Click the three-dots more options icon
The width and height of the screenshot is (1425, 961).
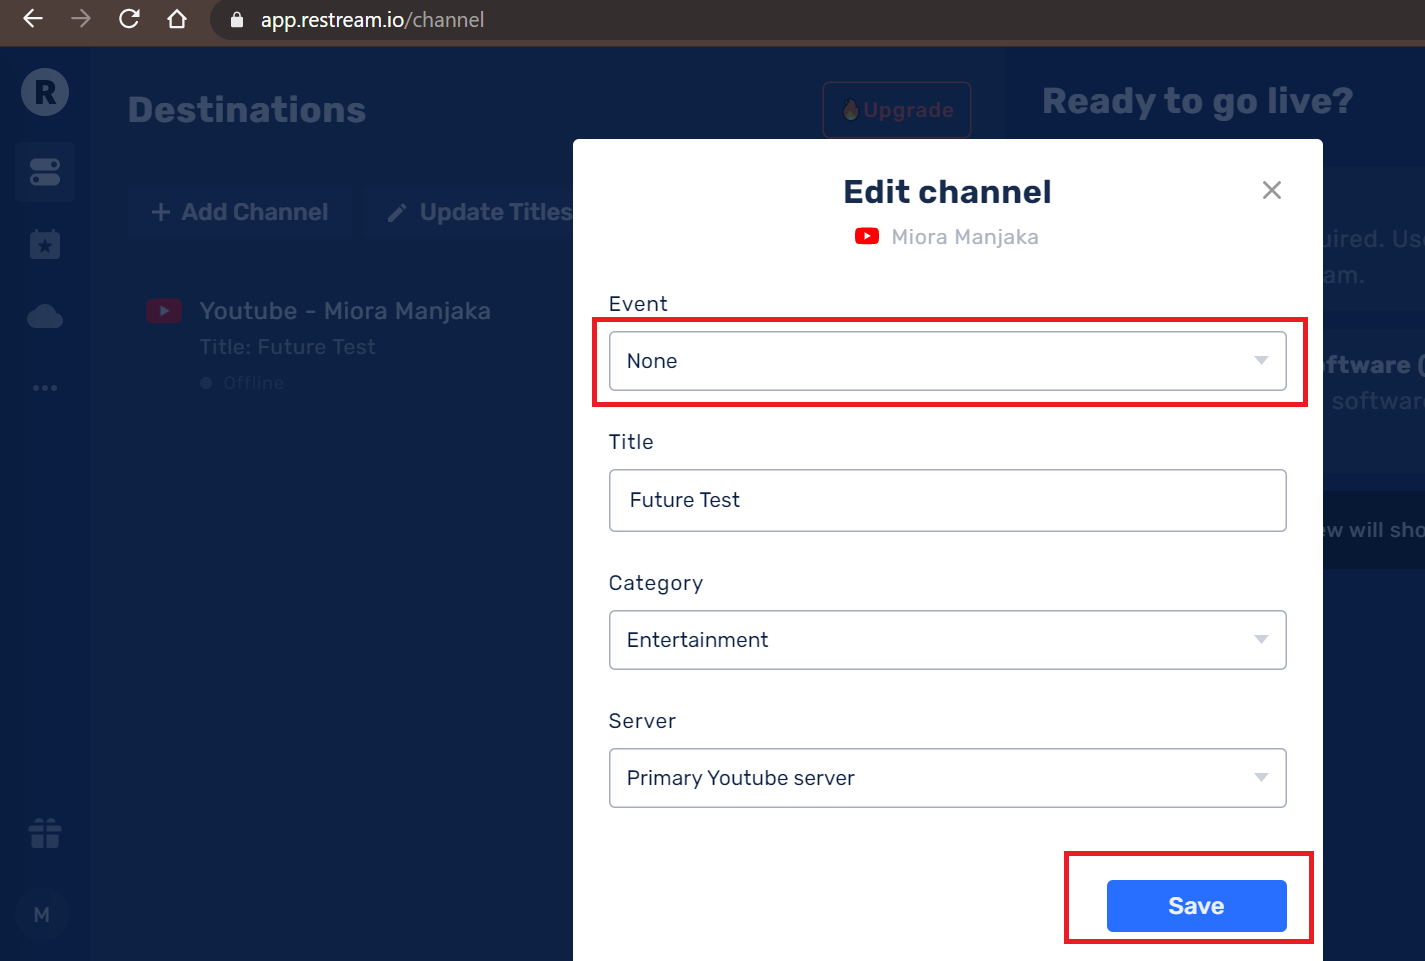pos(45,388)
